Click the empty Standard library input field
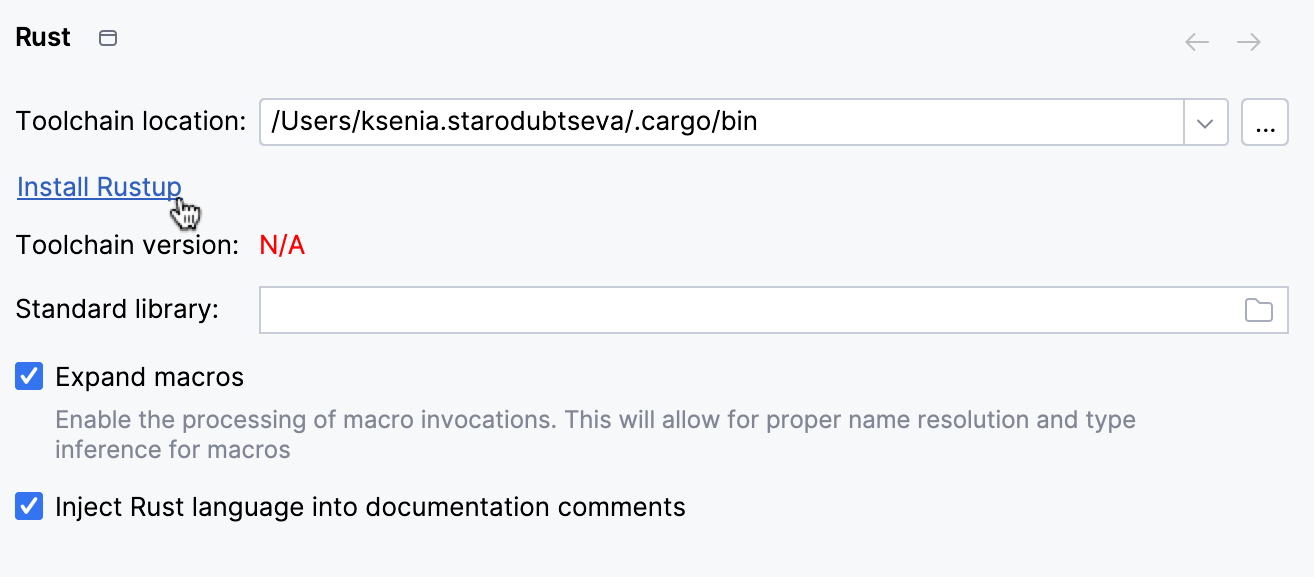Screen dimensions: 1314x577 click(700, 310)
